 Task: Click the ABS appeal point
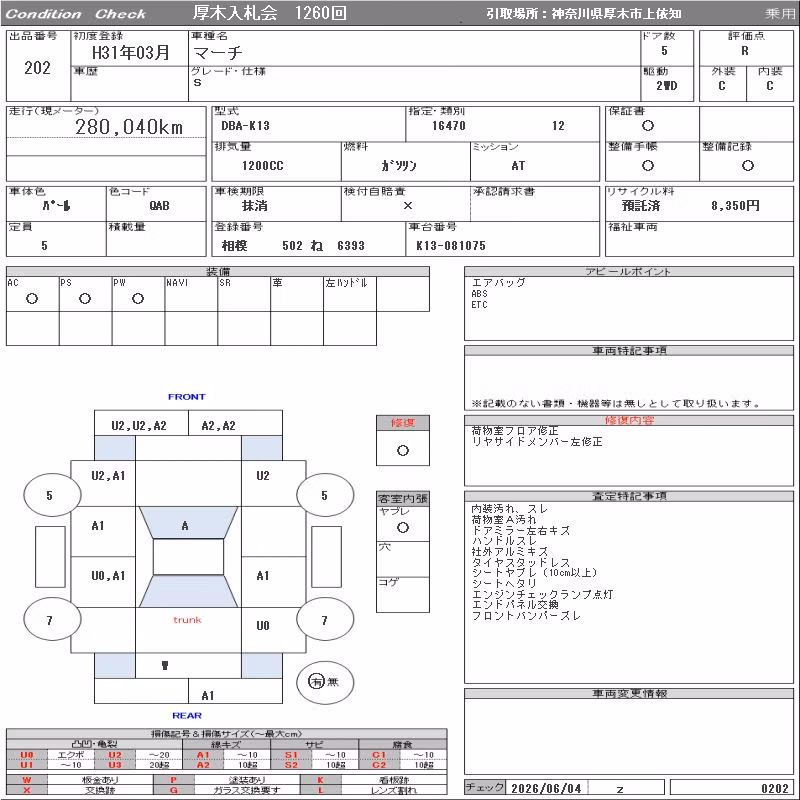(479, 294)
